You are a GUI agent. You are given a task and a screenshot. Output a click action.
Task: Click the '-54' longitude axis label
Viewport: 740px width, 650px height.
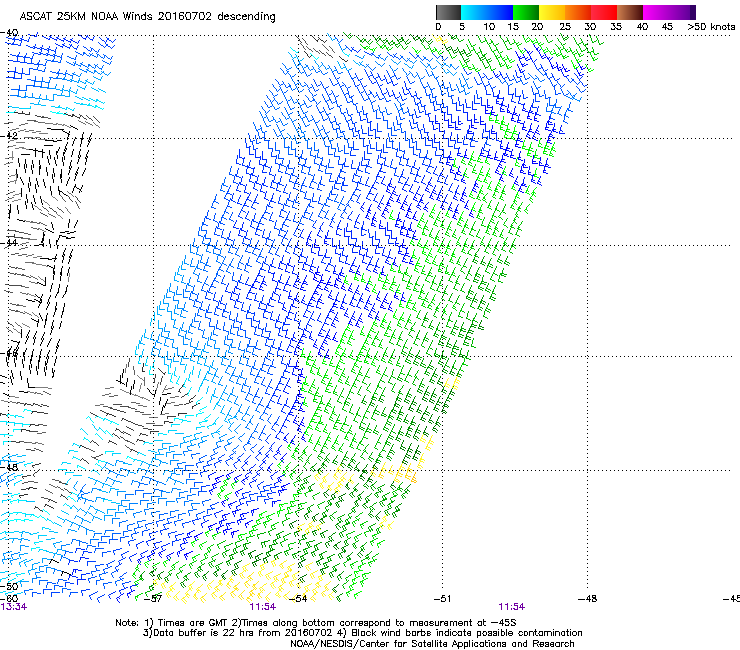(298, 599)
